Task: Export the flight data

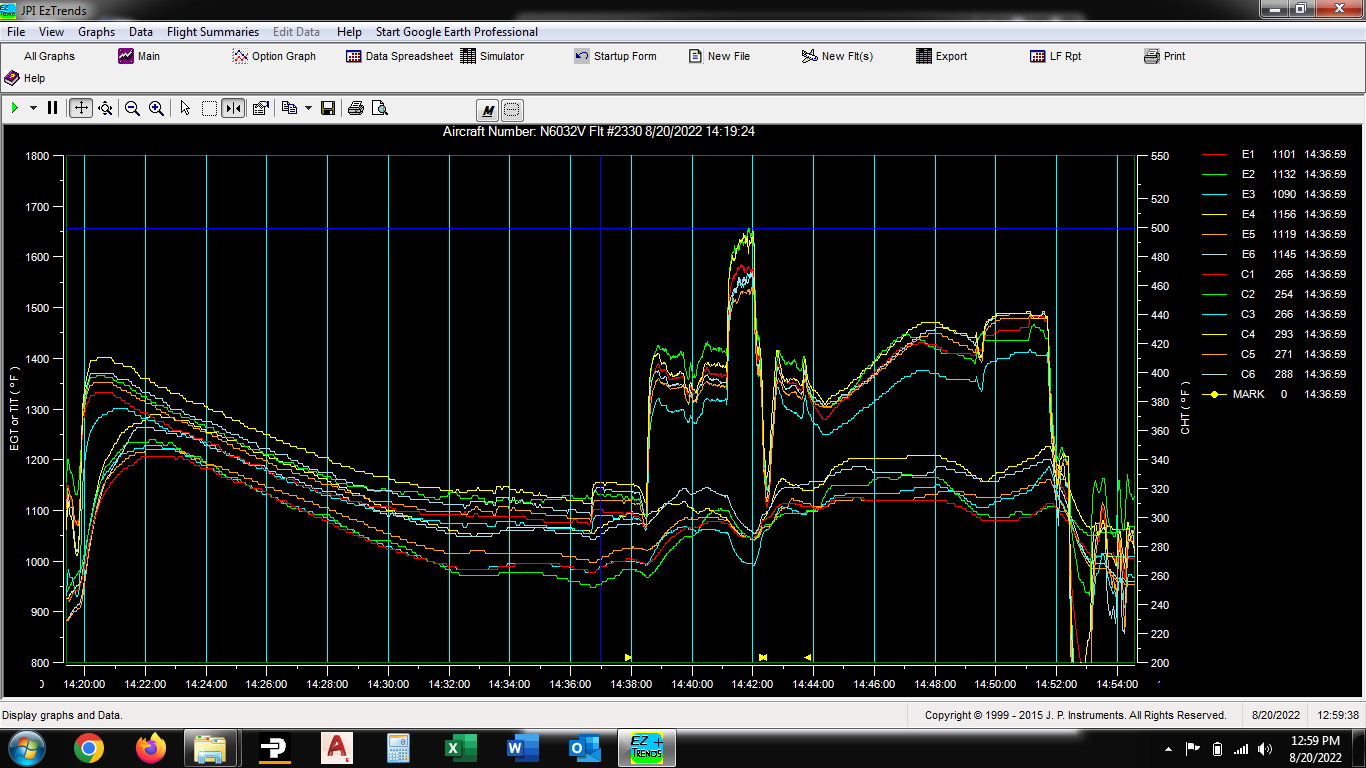Action: coord(940,56)
